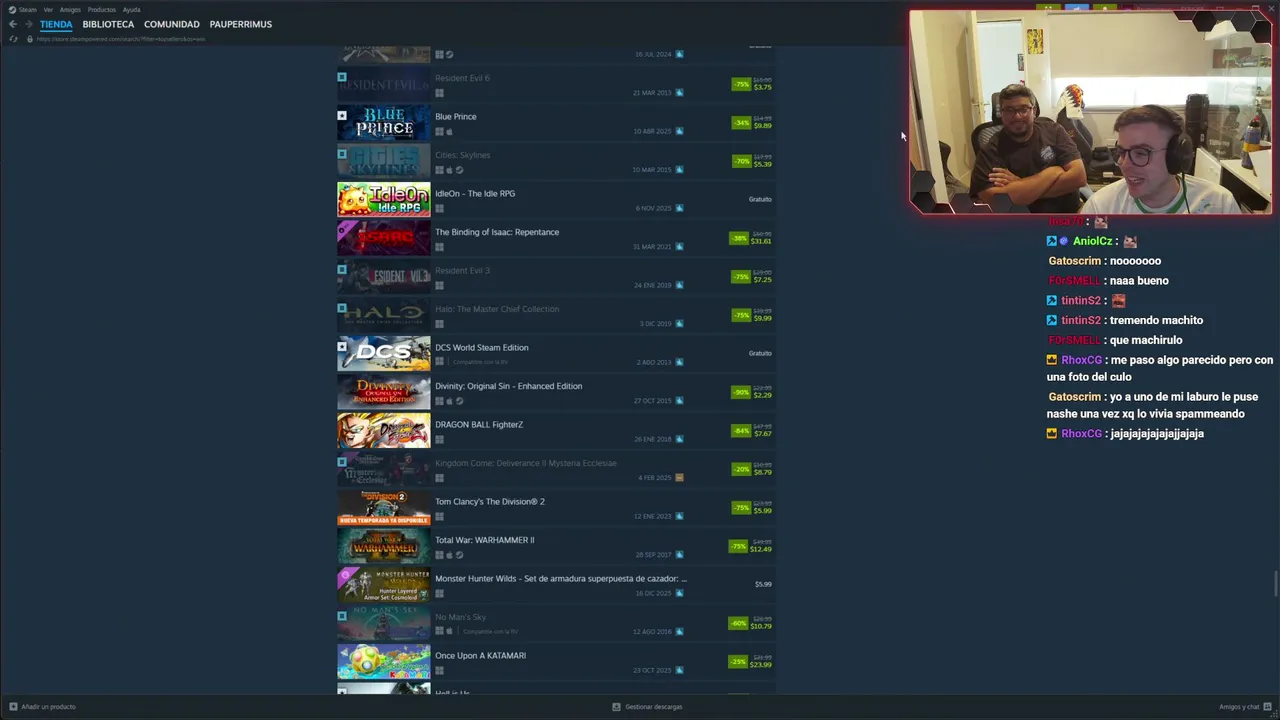Click the Windows icon under Once Upon A KATAMARI
This screenshot has height=720, width=1280.
click(x=439, y=670)
